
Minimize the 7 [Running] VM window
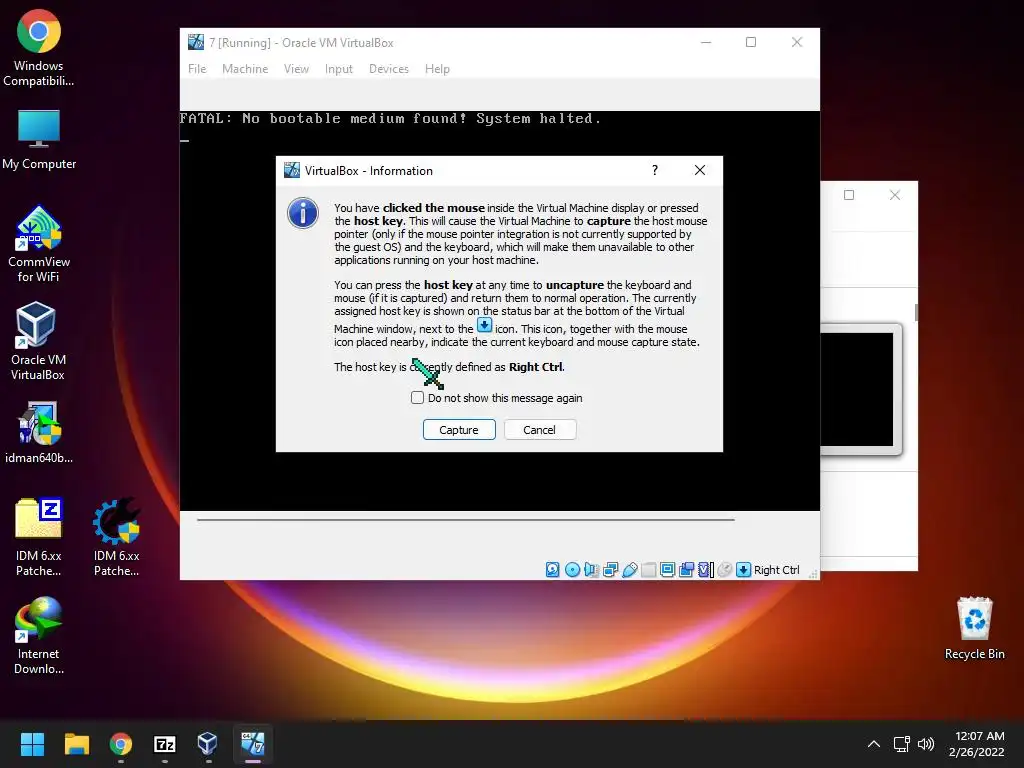point(706,42)
